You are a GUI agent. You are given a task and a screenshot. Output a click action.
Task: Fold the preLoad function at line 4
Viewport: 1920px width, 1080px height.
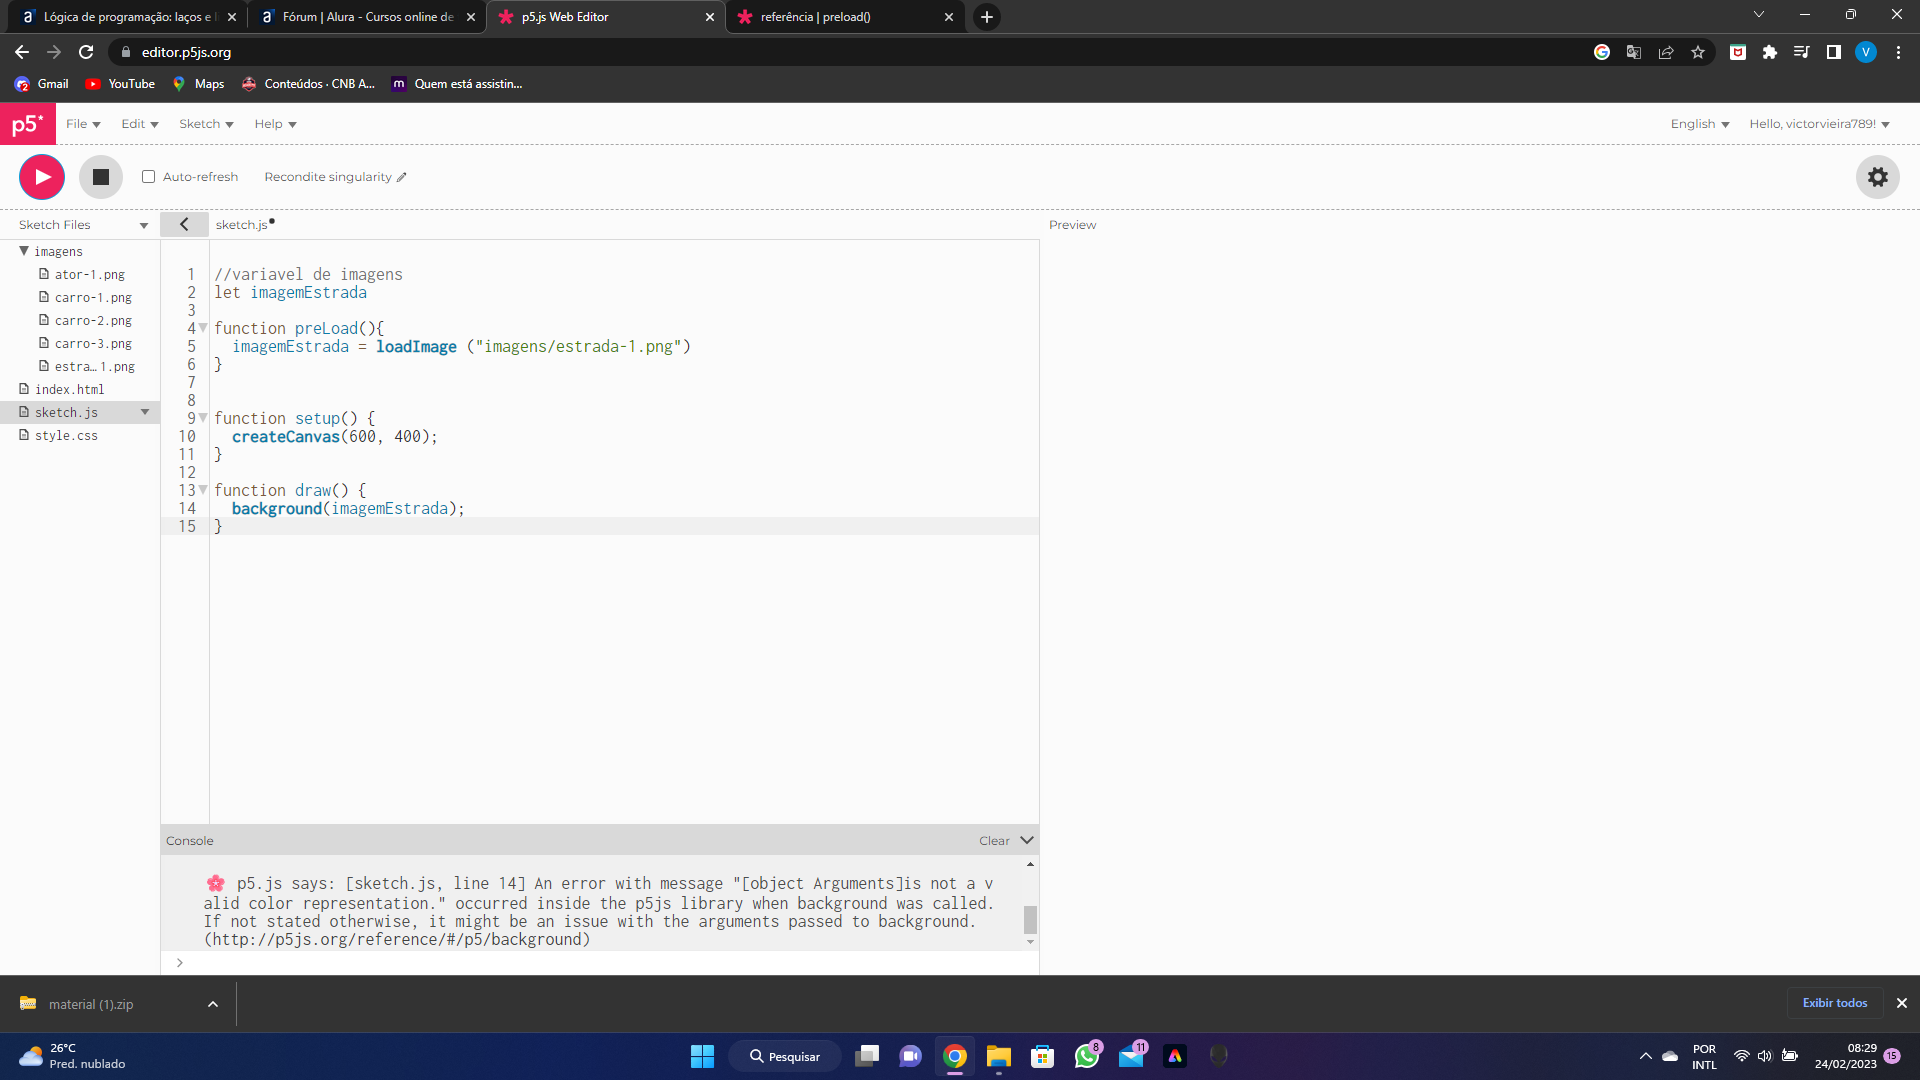pos(203,328)
